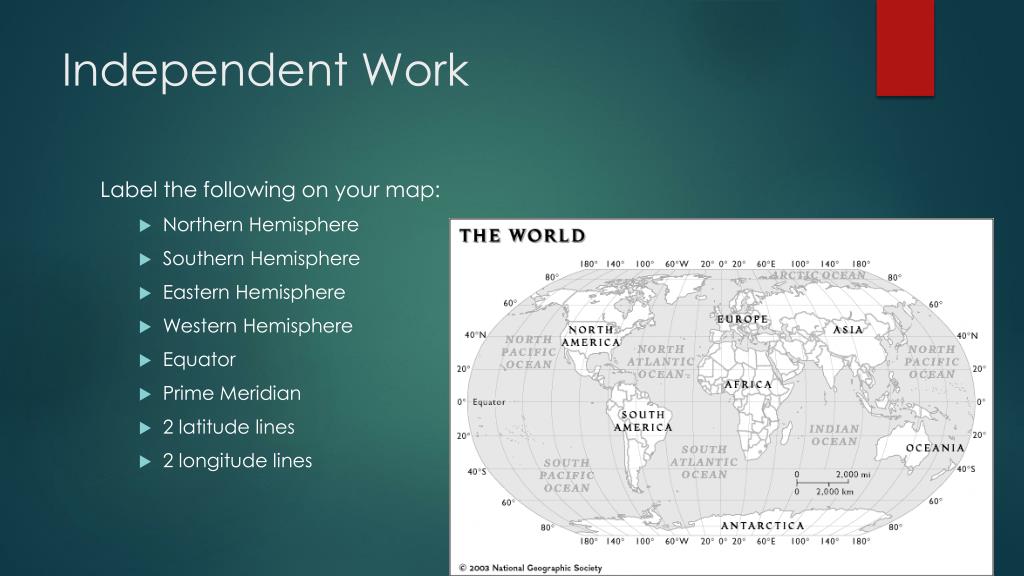This screenshot has width=1024, height=576.
Task: Click the 'Equator' label on the map
Action: tap(489, 402)
